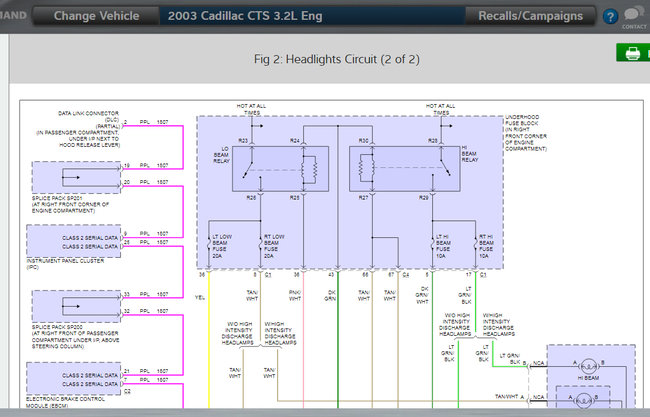Click the TAN/WHT A connector label
The image size is (650, 417).
pyautogui.click(x=509, y=397)
